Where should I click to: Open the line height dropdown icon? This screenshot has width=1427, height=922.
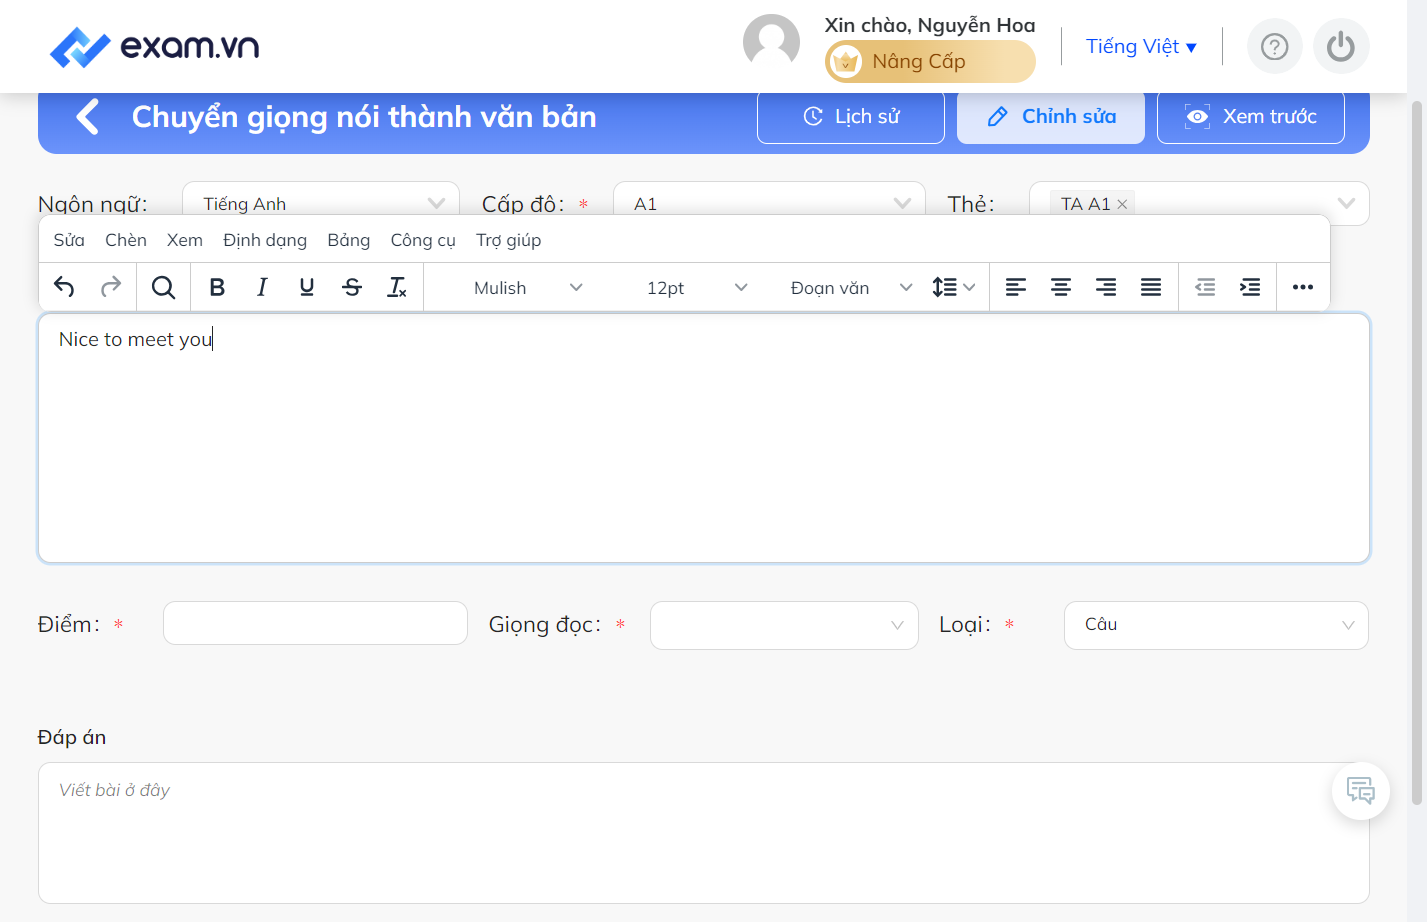click(953, 287)
